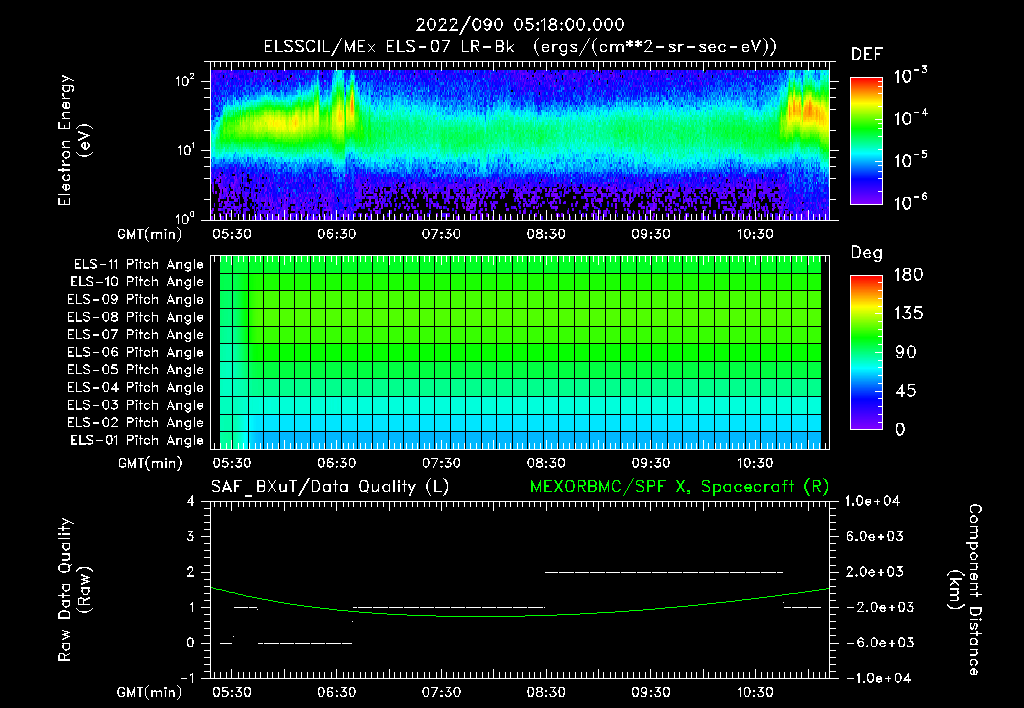Screen dimensions: 1024x708
Task: Click the ELS-05 Pitch Angle row label
Action: pos(136,370)
